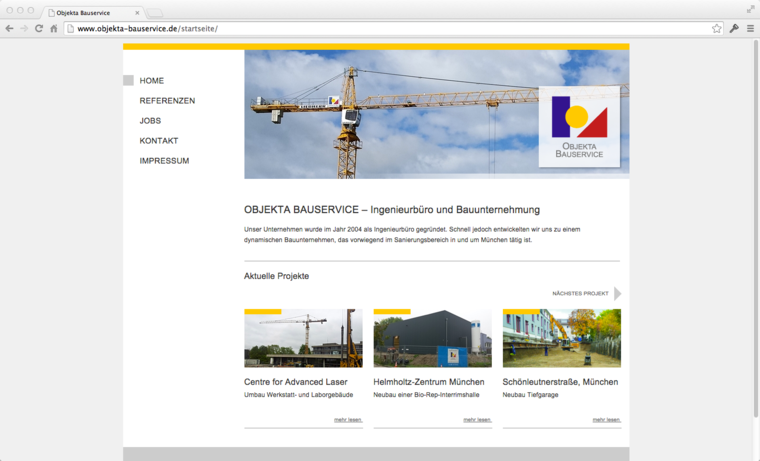Screen dimensions: 760x461
Task: Click mehr lesen under Helmholtz-Zentrum München
Action: click(477, 420)
